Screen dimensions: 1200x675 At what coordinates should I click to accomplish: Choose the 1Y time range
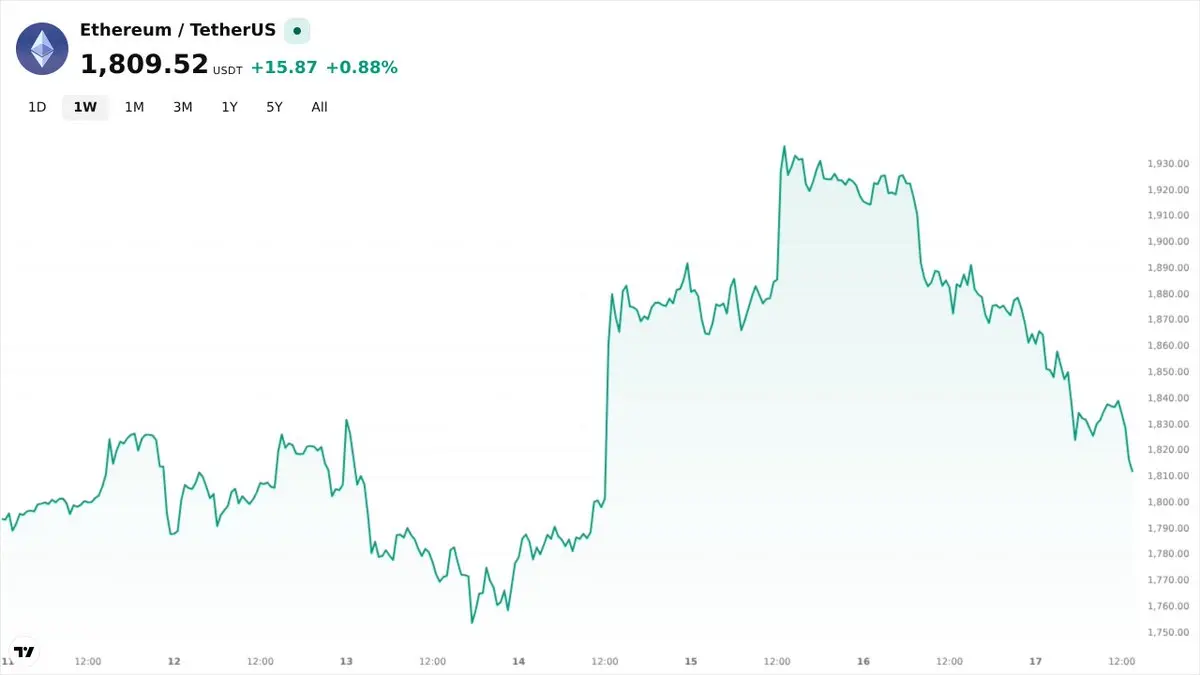pos(230,107)
